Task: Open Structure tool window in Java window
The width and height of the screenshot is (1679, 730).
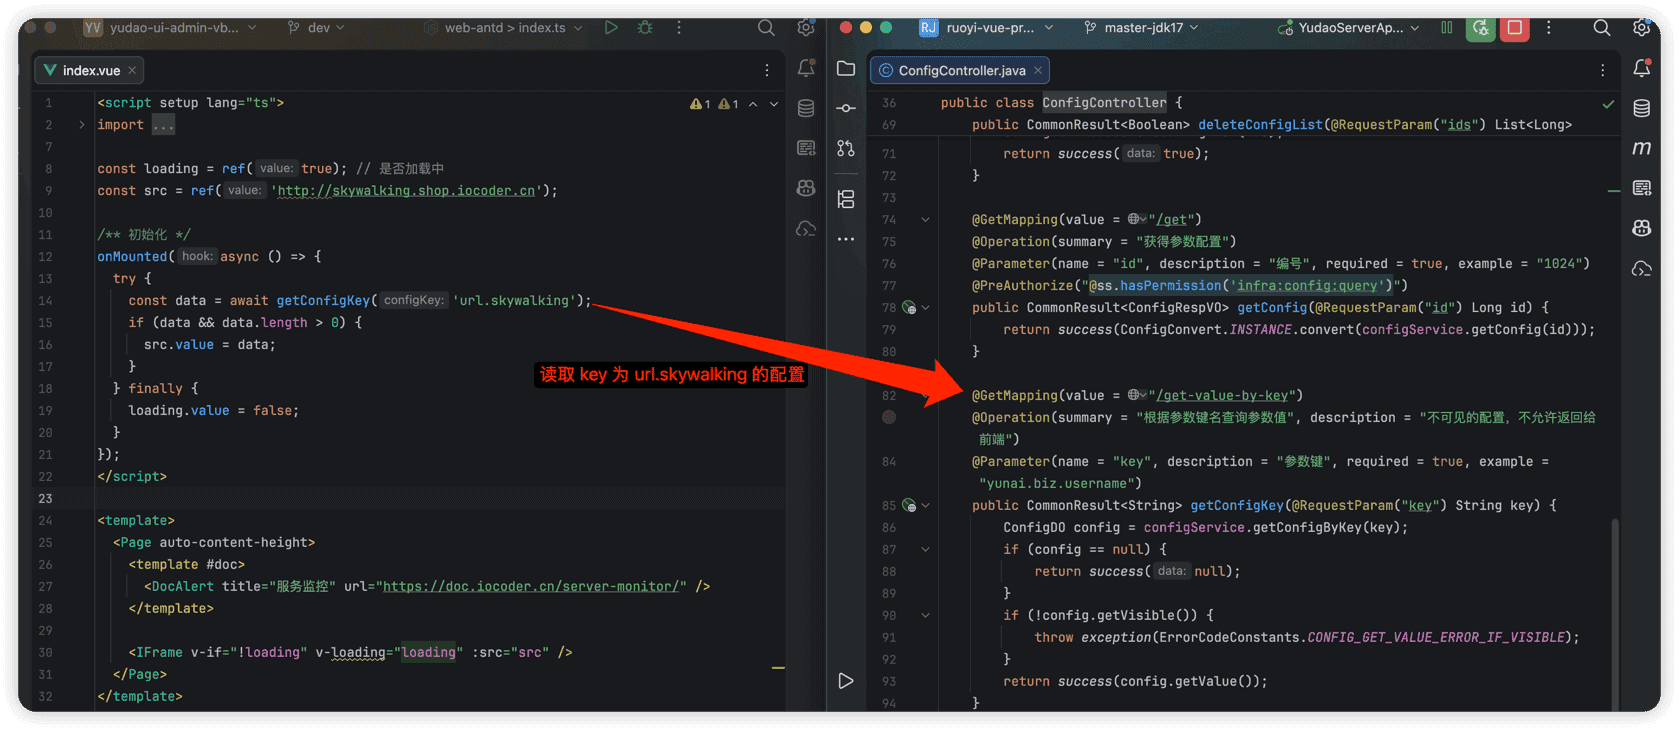Action: point(846,199)
